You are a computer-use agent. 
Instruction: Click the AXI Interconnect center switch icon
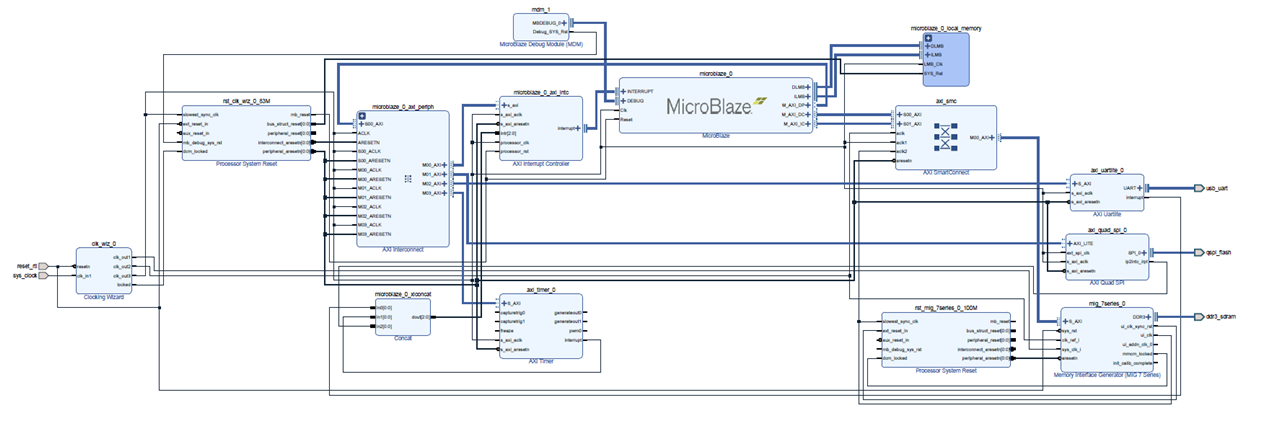click(x=408, y=179)
